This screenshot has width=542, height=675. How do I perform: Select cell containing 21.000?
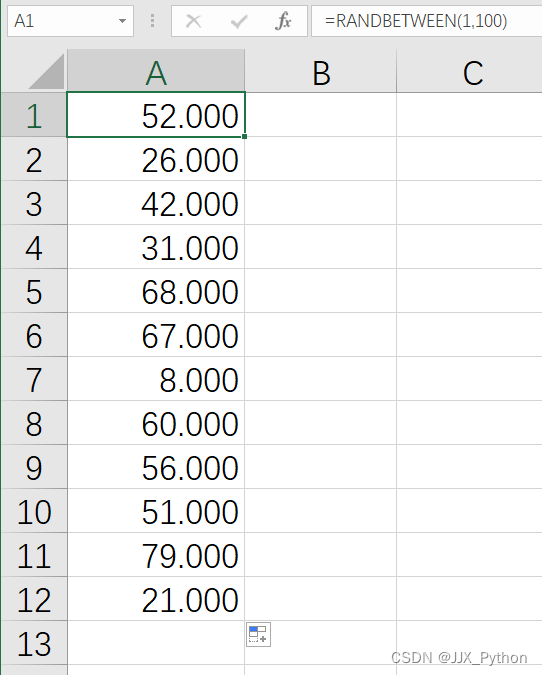[x=156, y=598]
